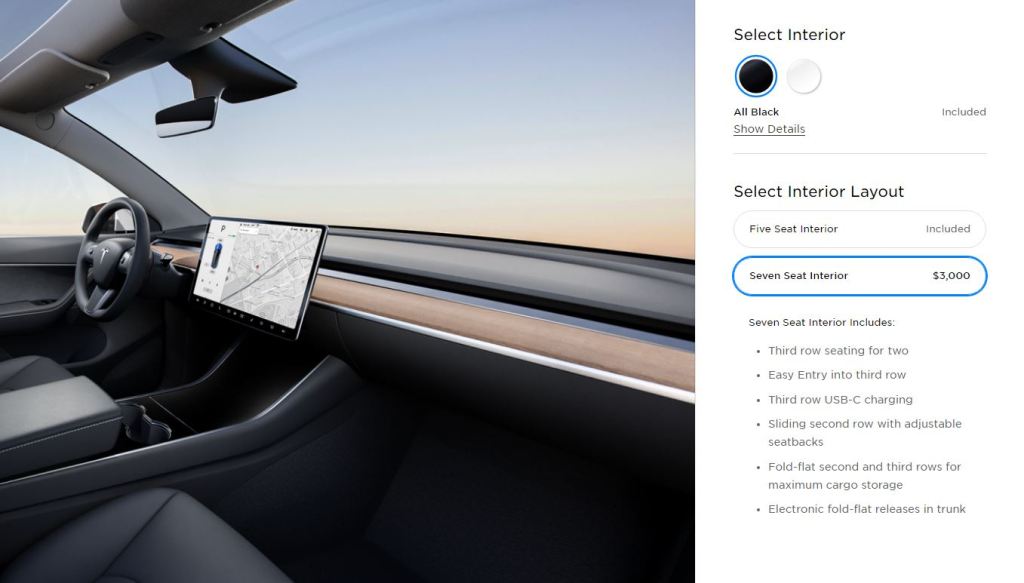Click the map search box on touchscreen
Screen dimensions: 1024x583
coord(249,230)
